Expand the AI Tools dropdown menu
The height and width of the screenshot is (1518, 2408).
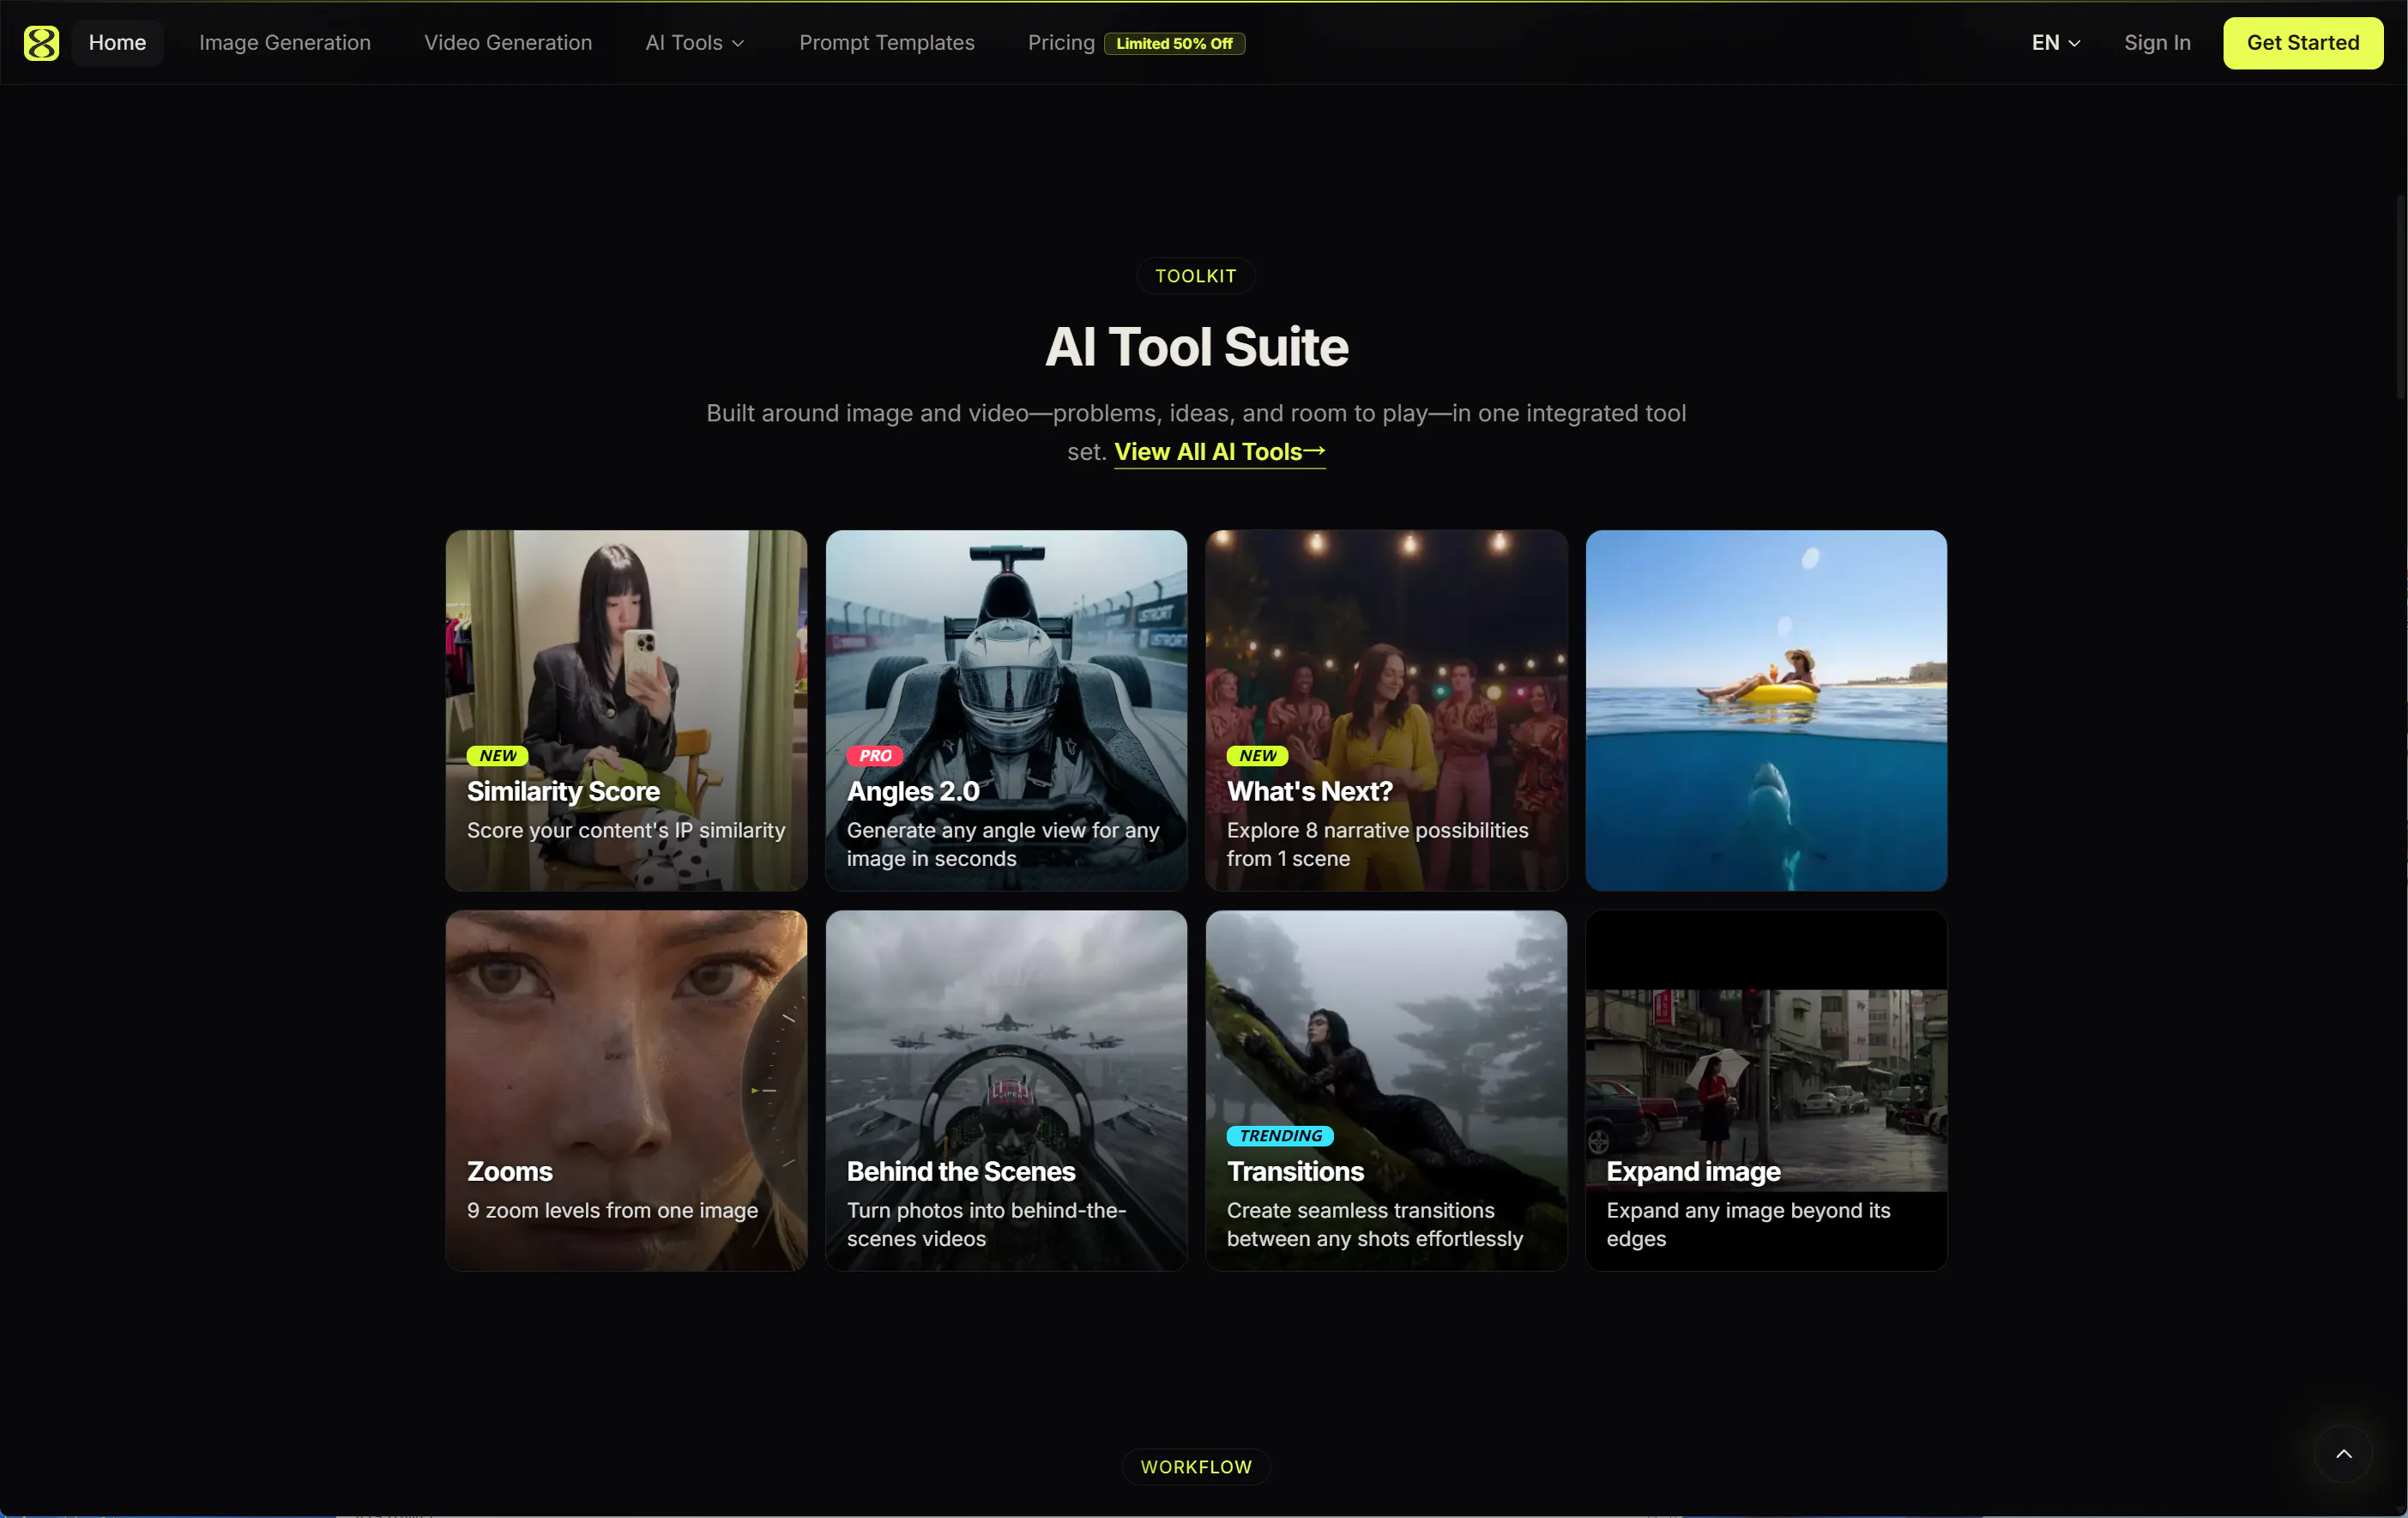click(x=695, y=43)
